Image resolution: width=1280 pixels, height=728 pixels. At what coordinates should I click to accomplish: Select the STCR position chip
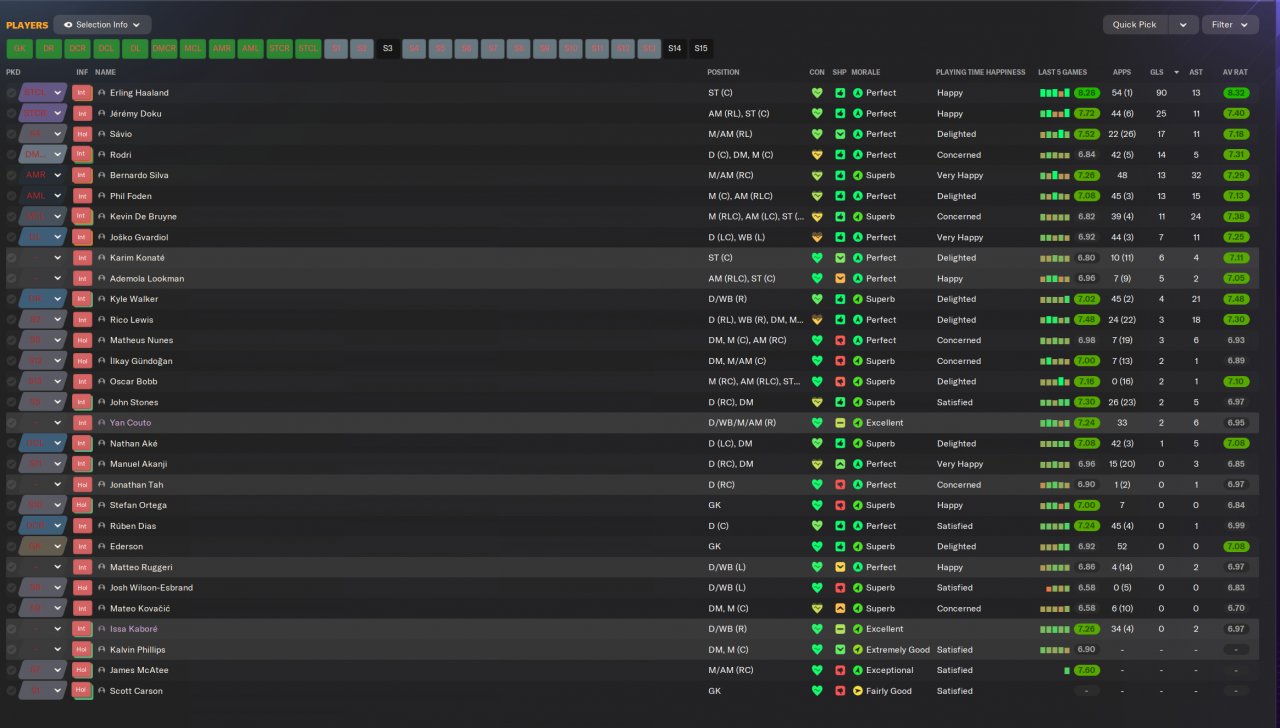click(279, 48)
